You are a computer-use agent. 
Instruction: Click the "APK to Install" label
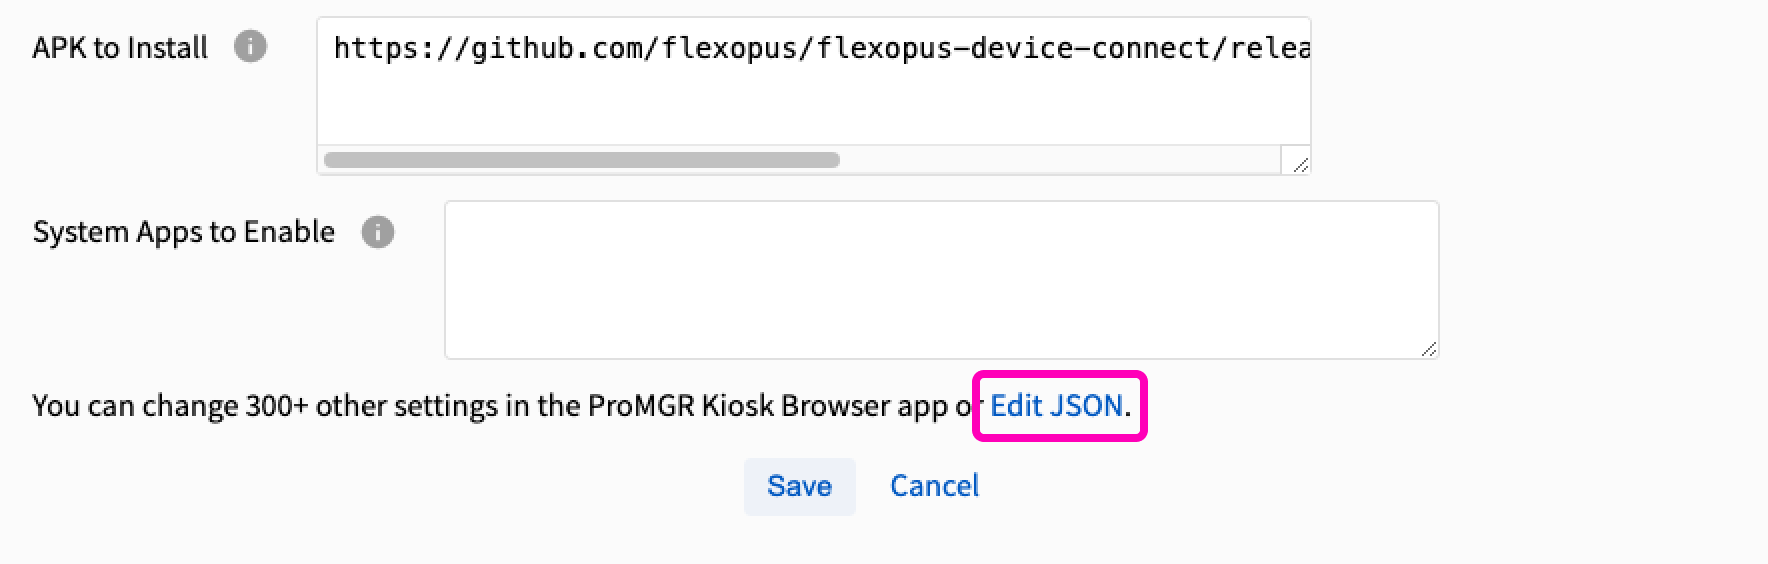coord(120,48)
